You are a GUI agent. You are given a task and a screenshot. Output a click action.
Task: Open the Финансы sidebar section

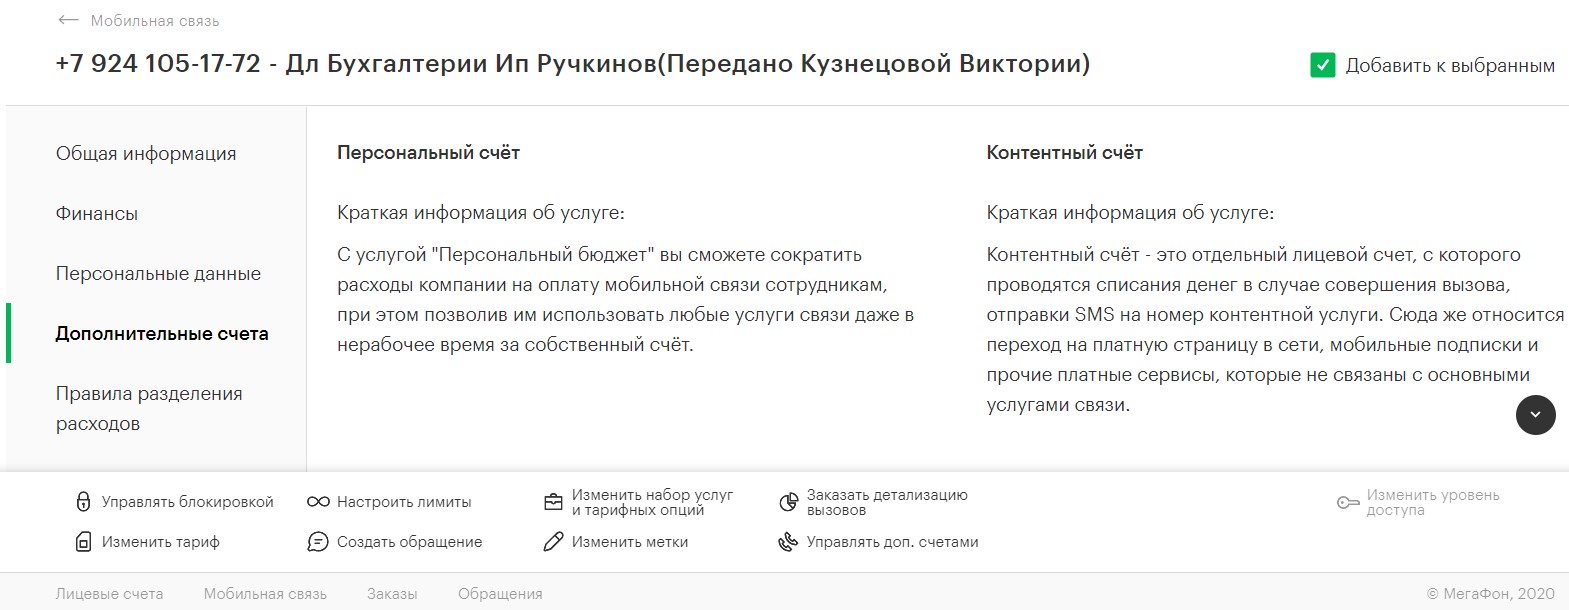pyautogui.click(x=97, y=213)
